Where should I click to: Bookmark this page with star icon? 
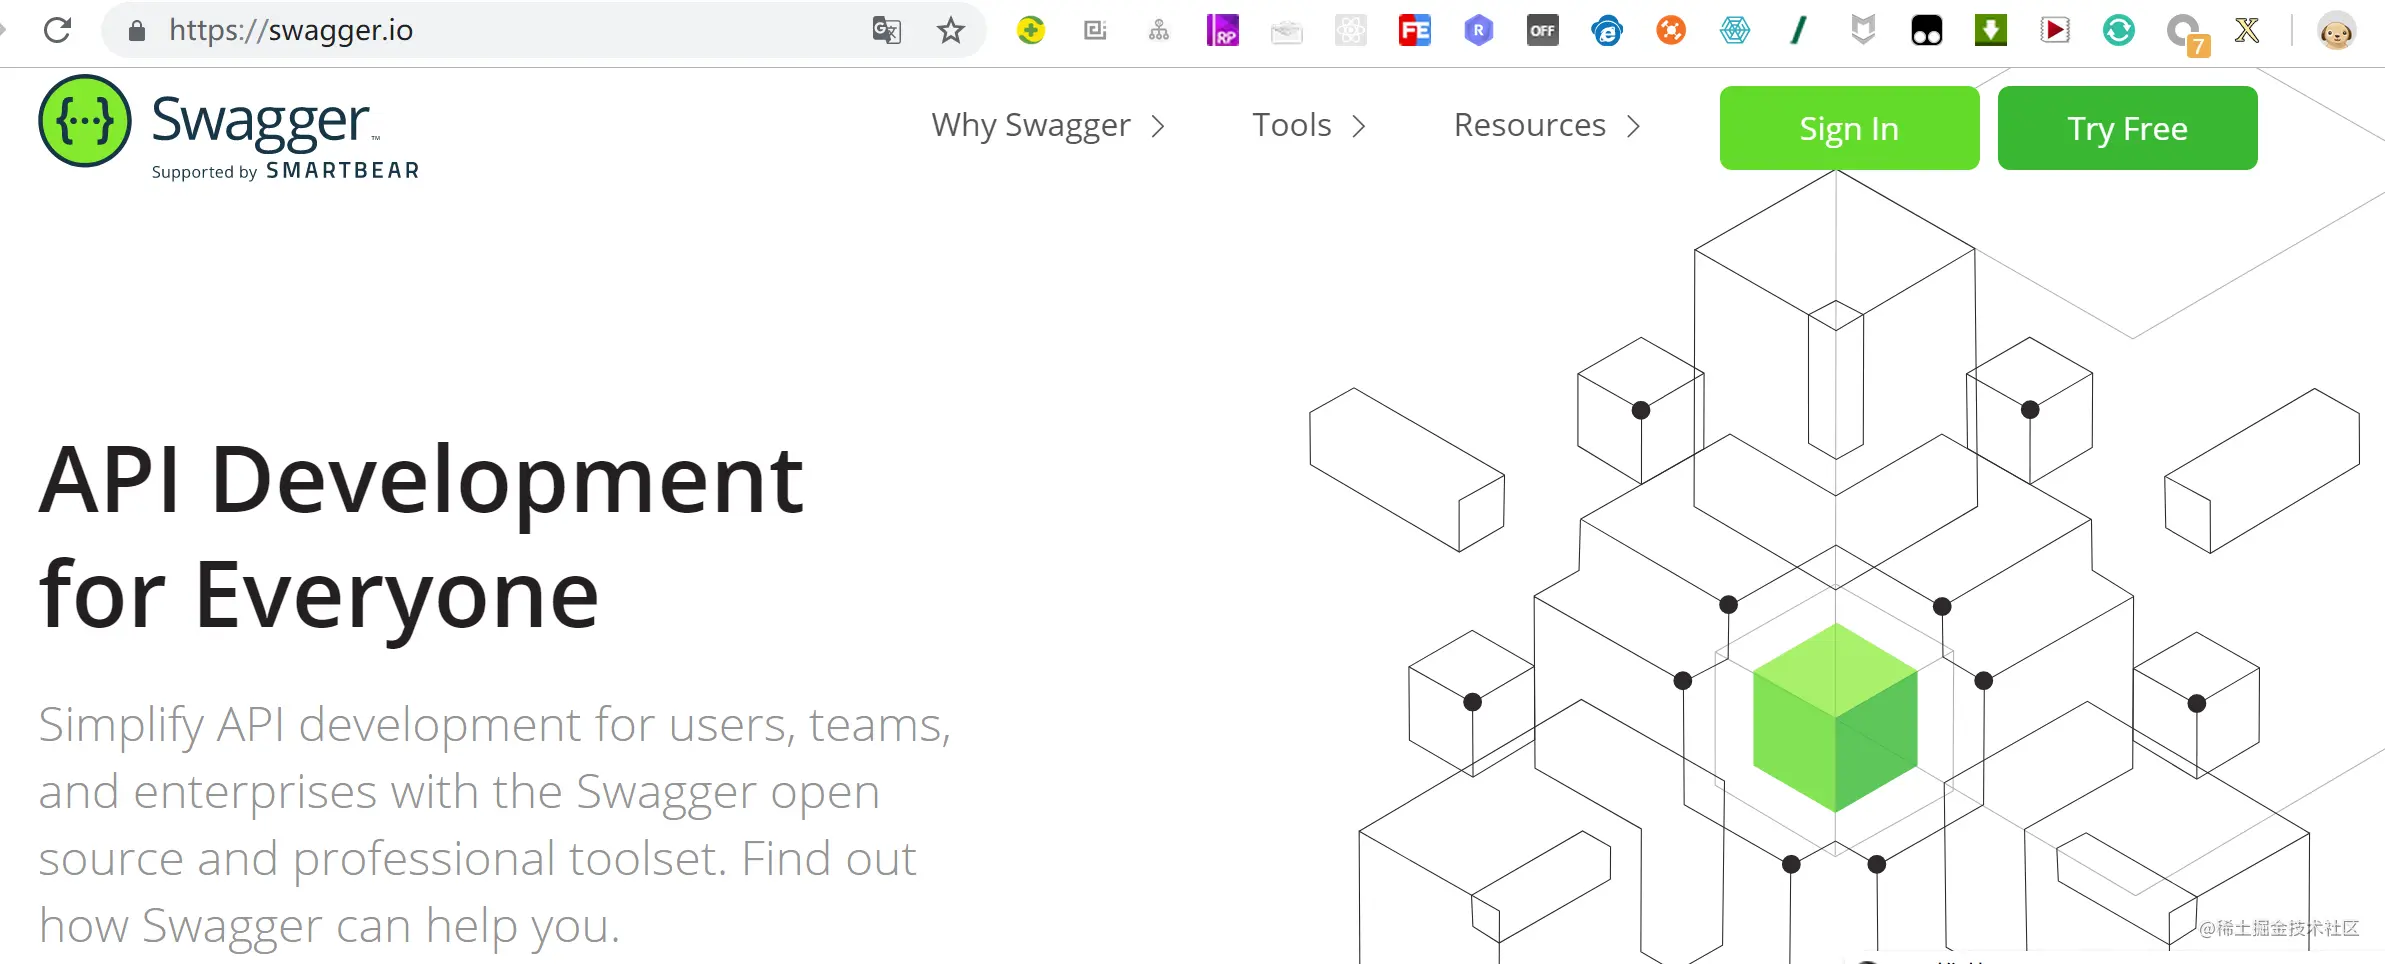click(950, 30)
